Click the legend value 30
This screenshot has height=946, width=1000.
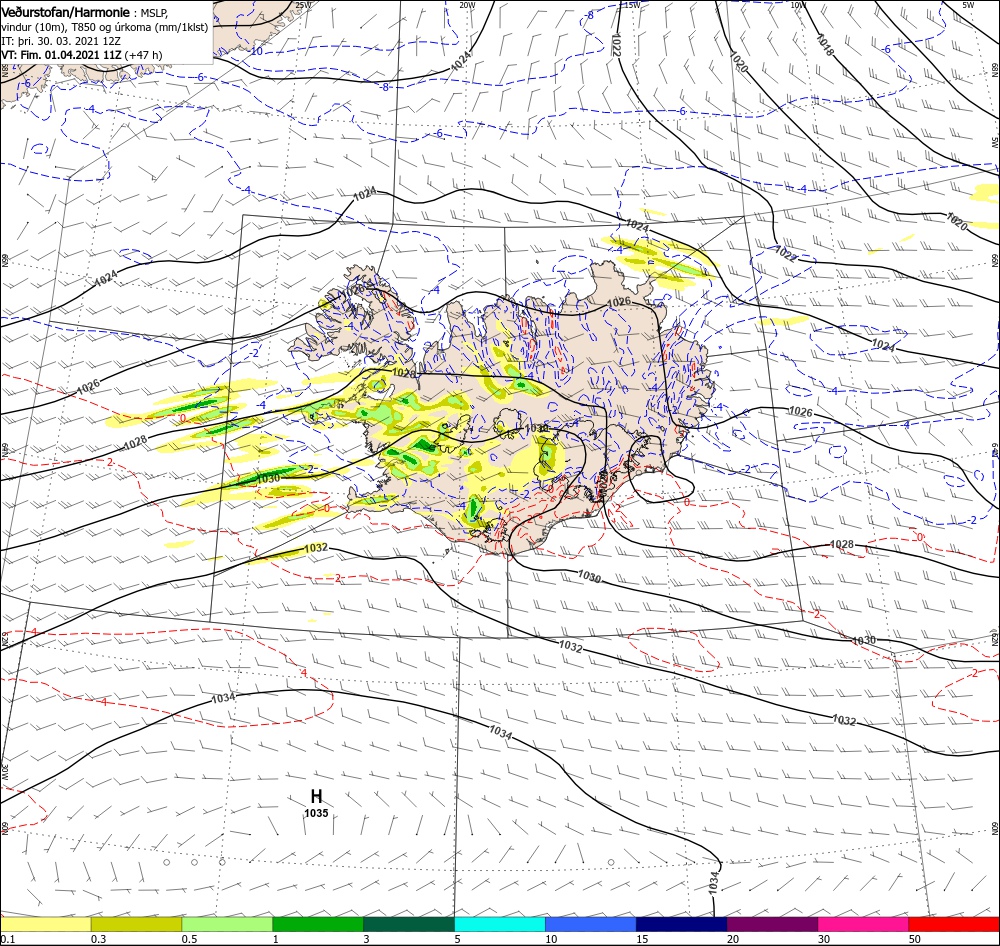[824, 939]
